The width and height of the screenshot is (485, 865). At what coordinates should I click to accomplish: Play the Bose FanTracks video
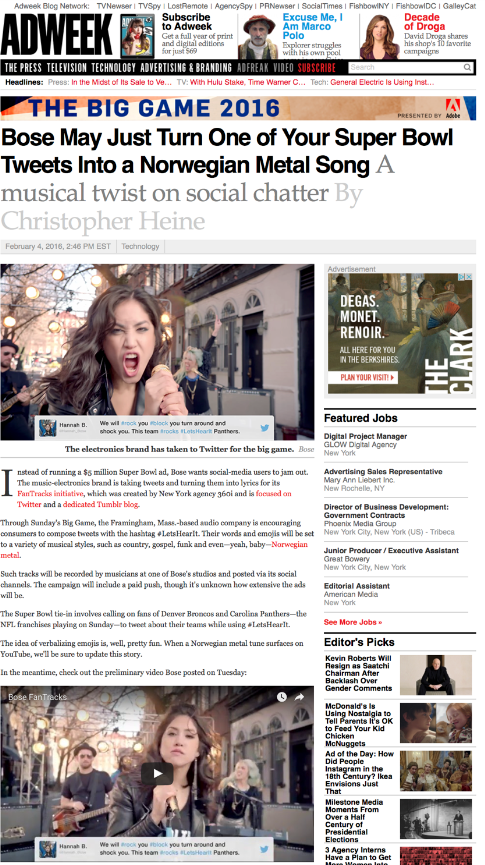(x=157, y=773)
